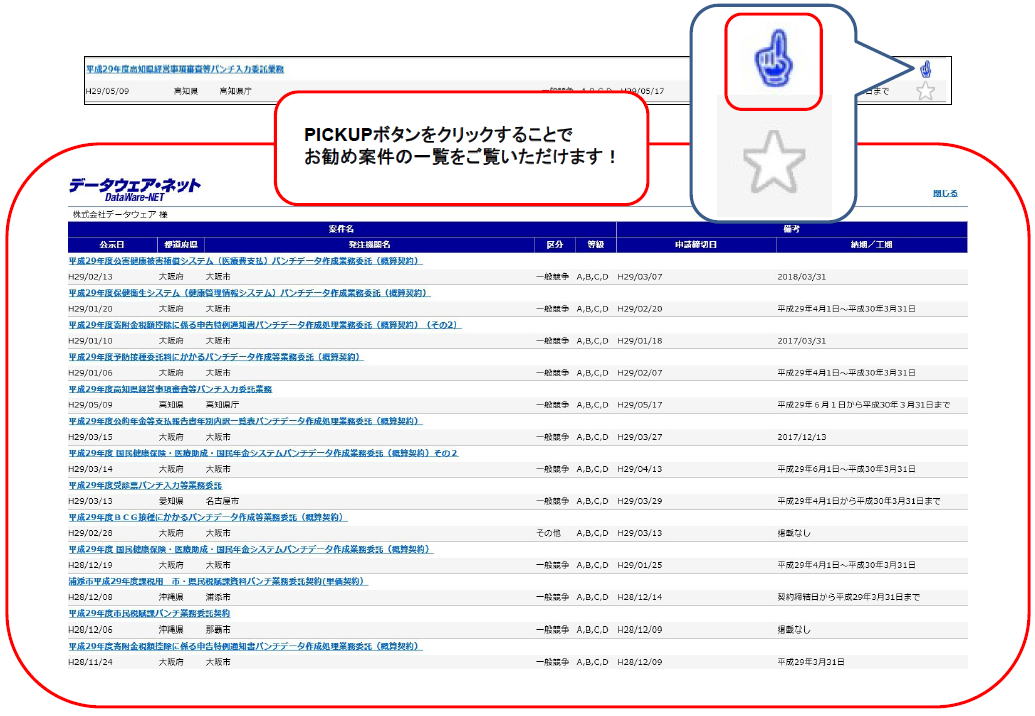This screenshot has width=1035, height=716.
Task: Click the データウェア・ネット DataWare-NET logo
Action: pos(135,189)
